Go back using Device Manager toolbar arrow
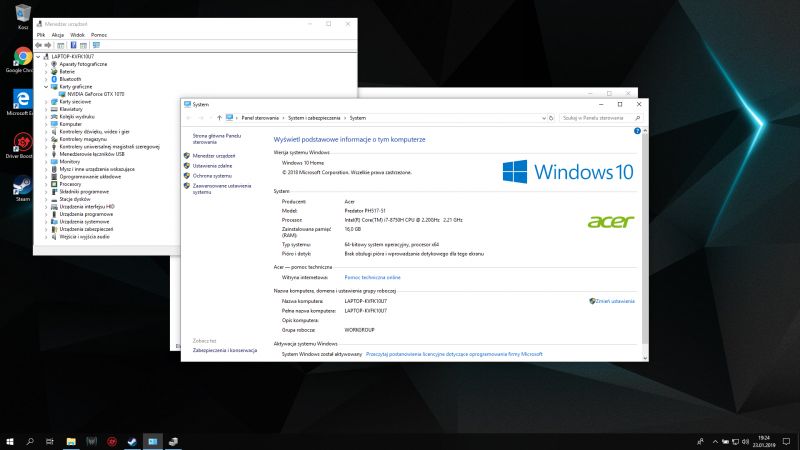The image size is (800, 450). coord(38,45)
